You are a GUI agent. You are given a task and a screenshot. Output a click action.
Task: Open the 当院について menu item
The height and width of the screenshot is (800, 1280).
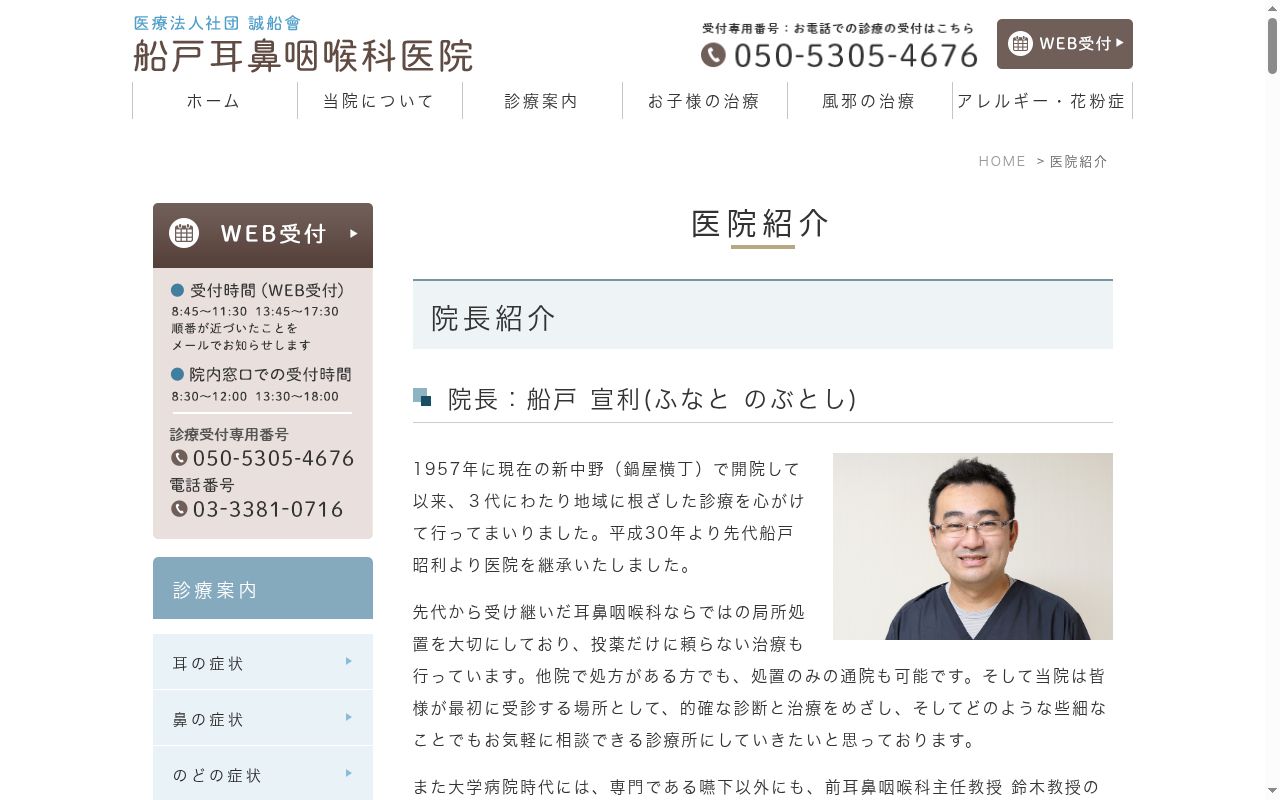(x=379, y=101)
